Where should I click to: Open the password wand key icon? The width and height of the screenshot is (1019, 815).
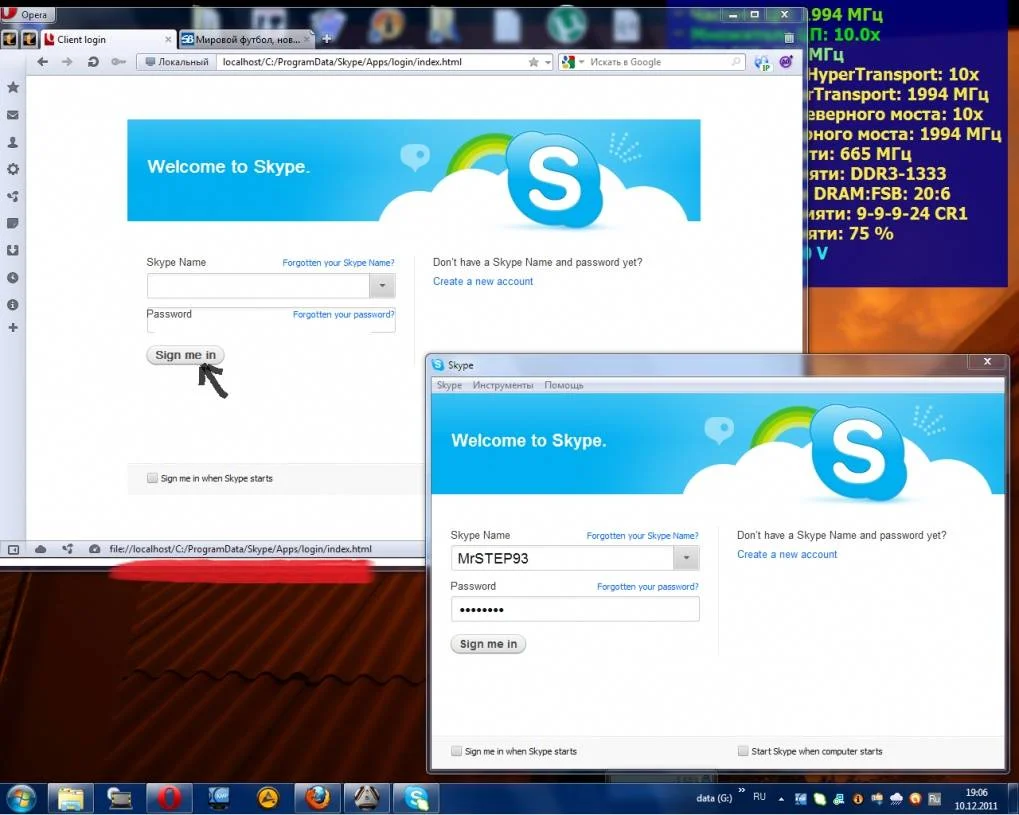tap(118, 62)
